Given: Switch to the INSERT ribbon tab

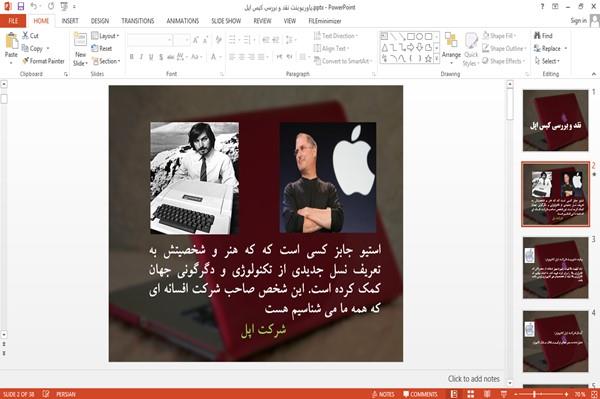Looking at the screenshot, I should point(70,21).
